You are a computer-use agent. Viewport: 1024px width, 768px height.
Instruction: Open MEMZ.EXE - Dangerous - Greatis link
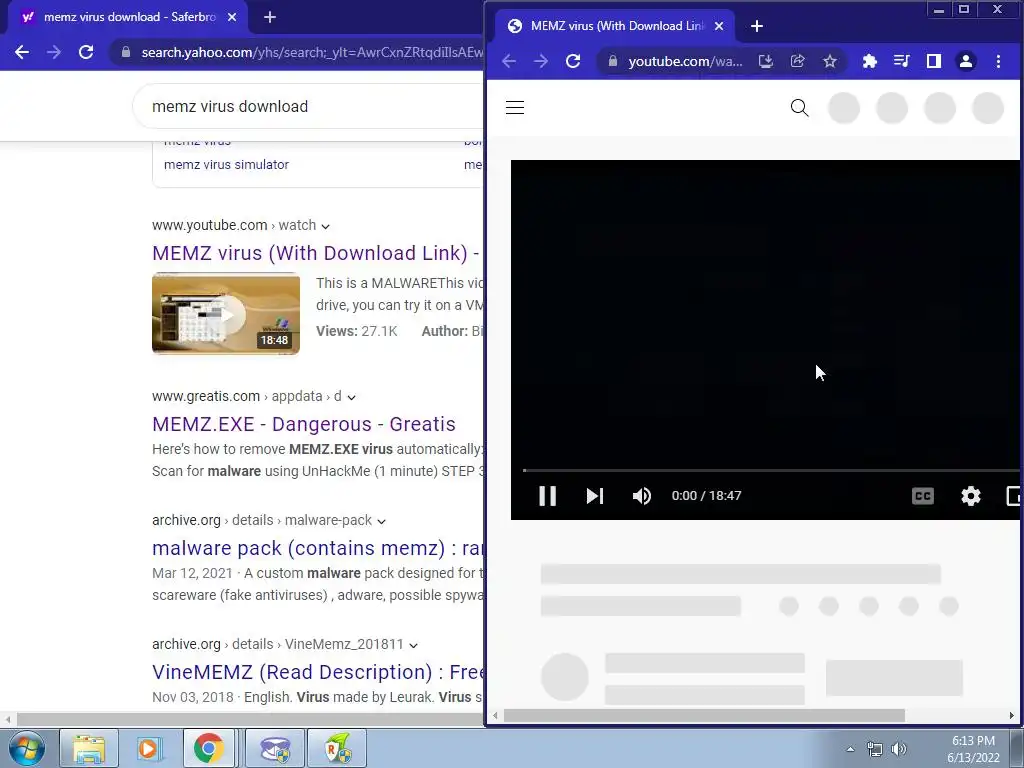(x=304, y=424)
